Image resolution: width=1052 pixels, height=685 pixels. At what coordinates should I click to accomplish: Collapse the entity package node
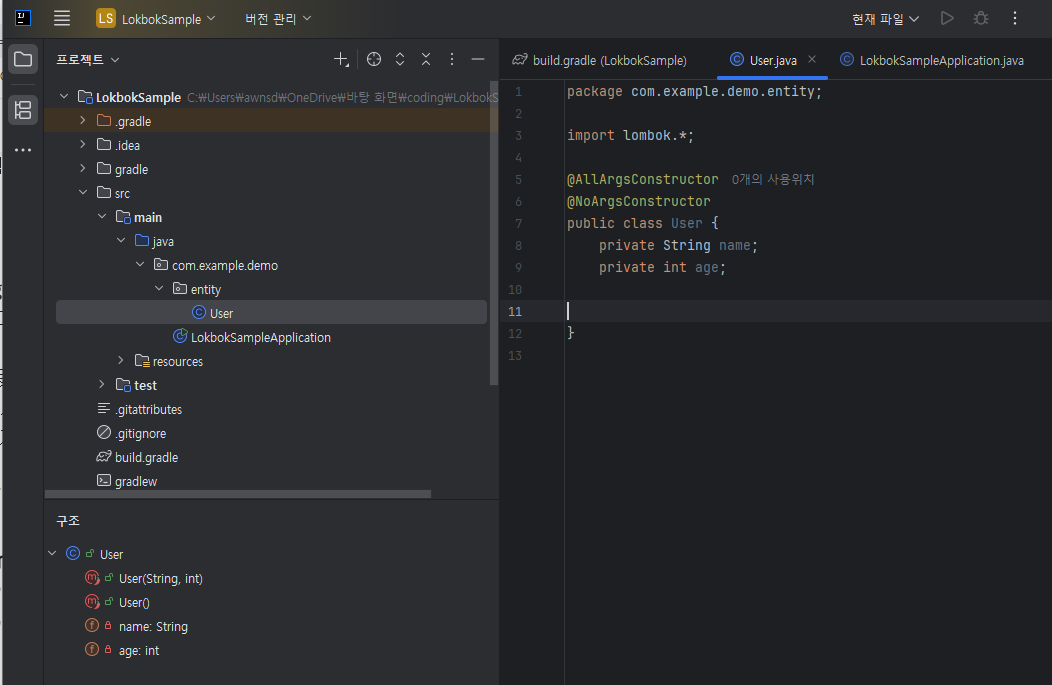159,289
